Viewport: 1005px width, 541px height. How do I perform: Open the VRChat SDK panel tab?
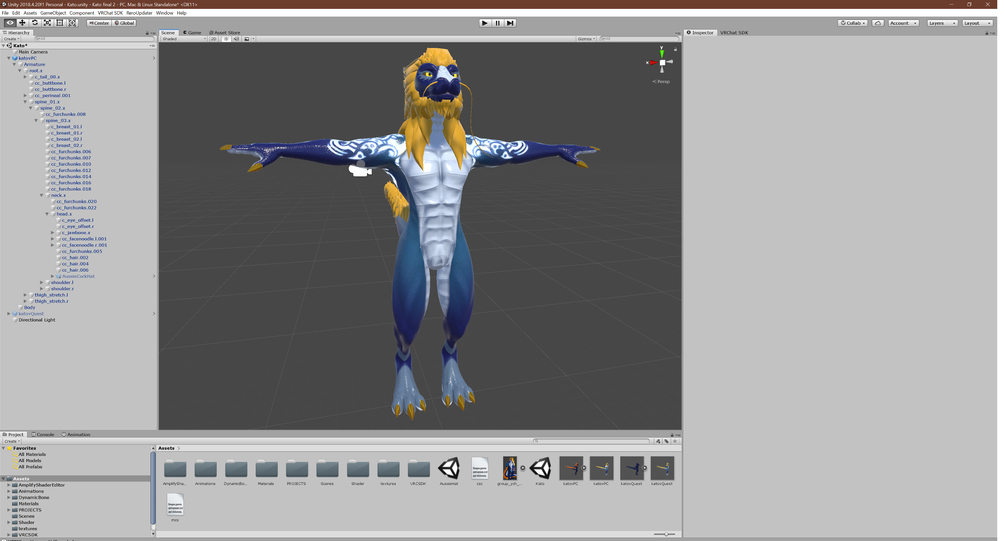click(x=734, y=32)
